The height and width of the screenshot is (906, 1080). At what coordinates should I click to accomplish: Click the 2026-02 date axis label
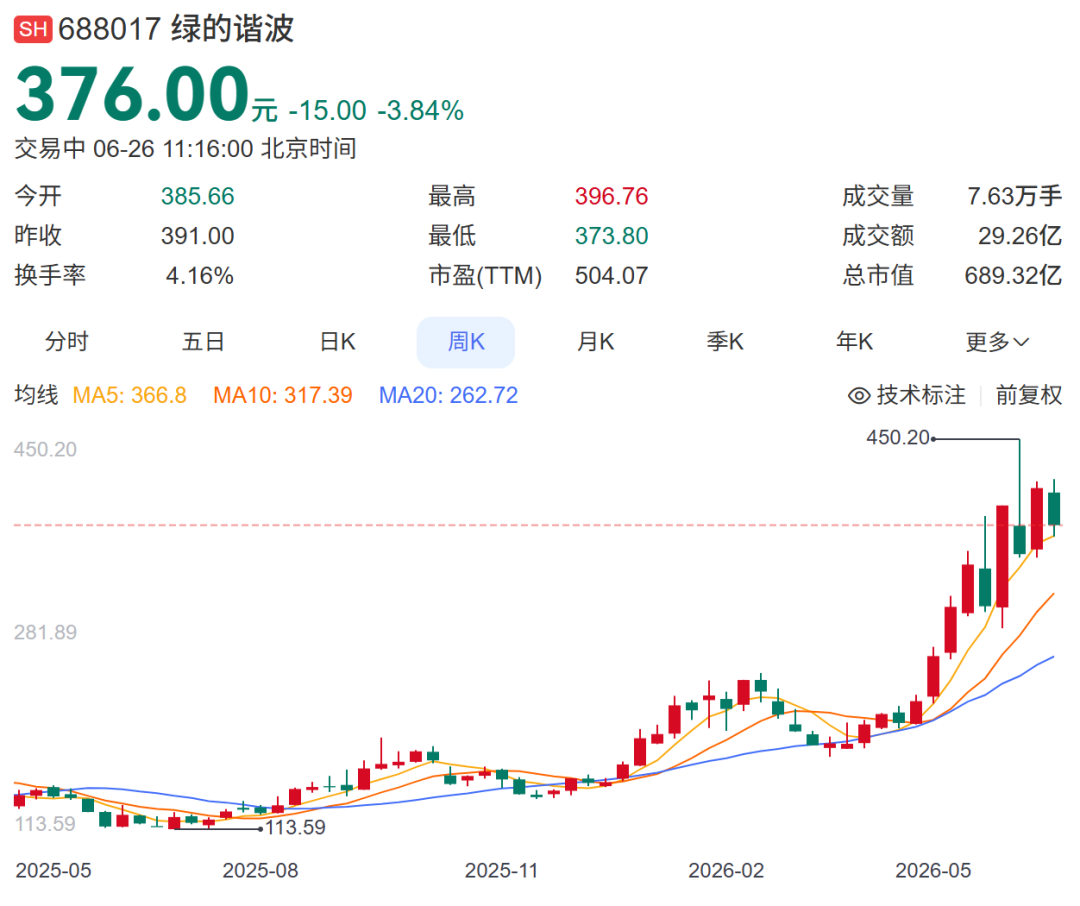(x=727, y=871)
